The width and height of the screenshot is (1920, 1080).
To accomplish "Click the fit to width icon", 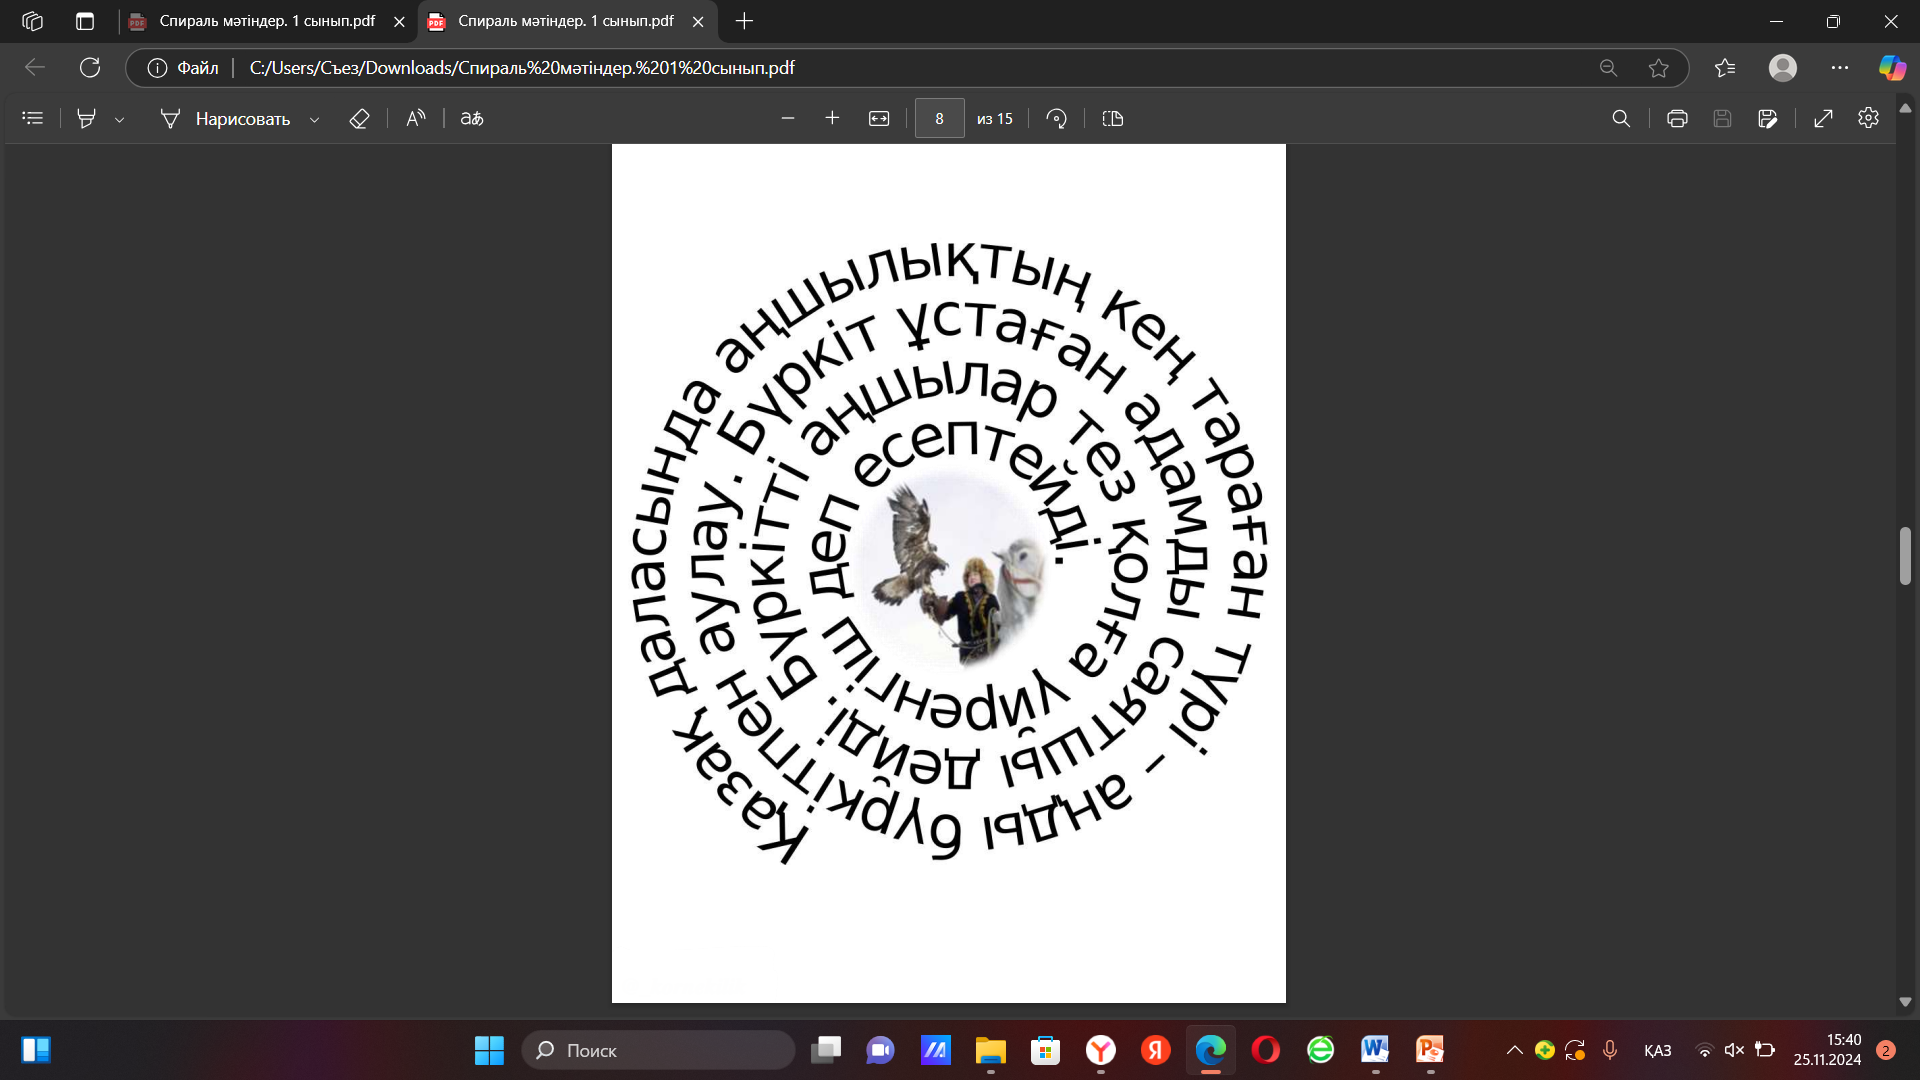I will click(x=879, y=118).
